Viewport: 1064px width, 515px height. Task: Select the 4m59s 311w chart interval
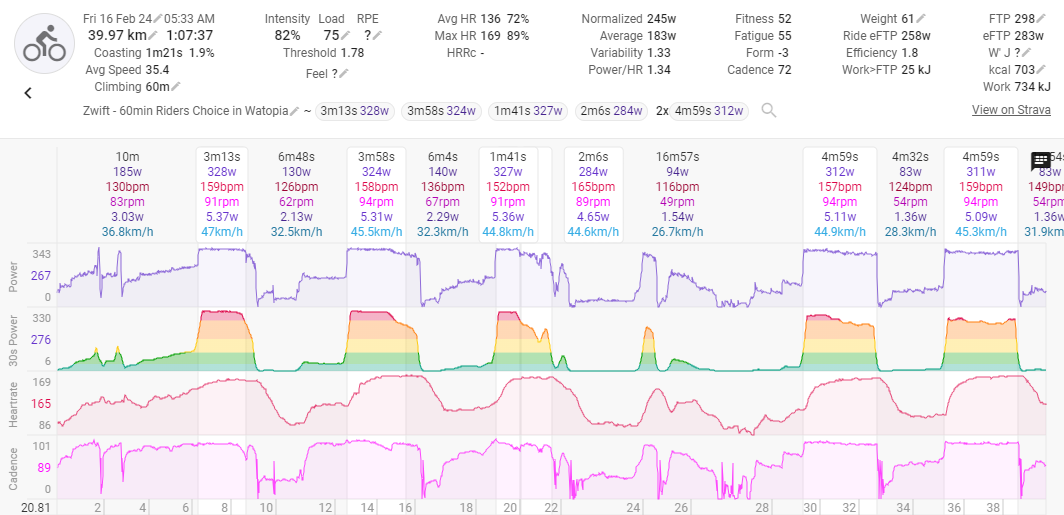point(981,194)
